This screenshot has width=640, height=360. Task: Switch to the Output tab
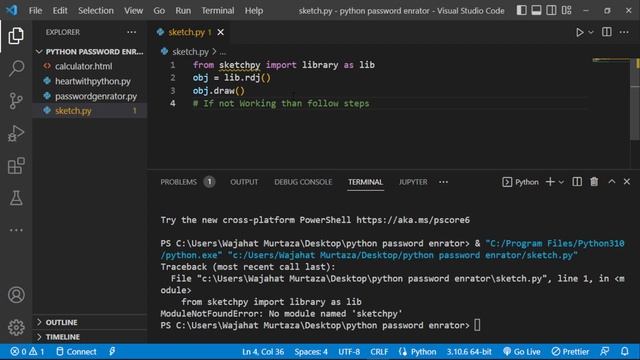pos(244,182)
